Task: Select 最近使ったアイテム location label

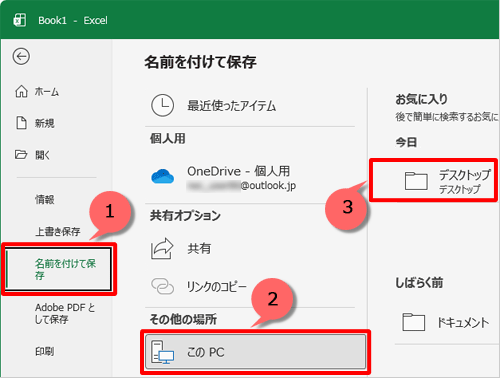Action: click(232, 106)
